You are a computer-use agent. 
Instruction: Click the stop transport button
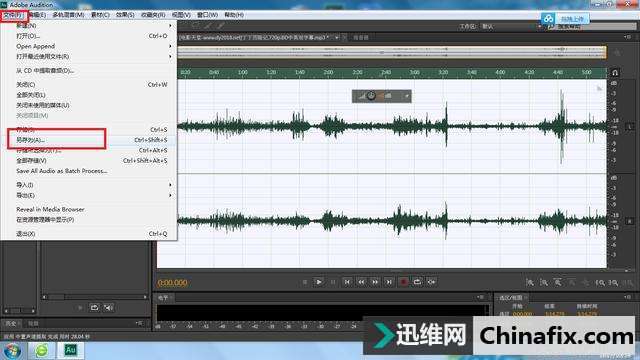pos(305,282)
